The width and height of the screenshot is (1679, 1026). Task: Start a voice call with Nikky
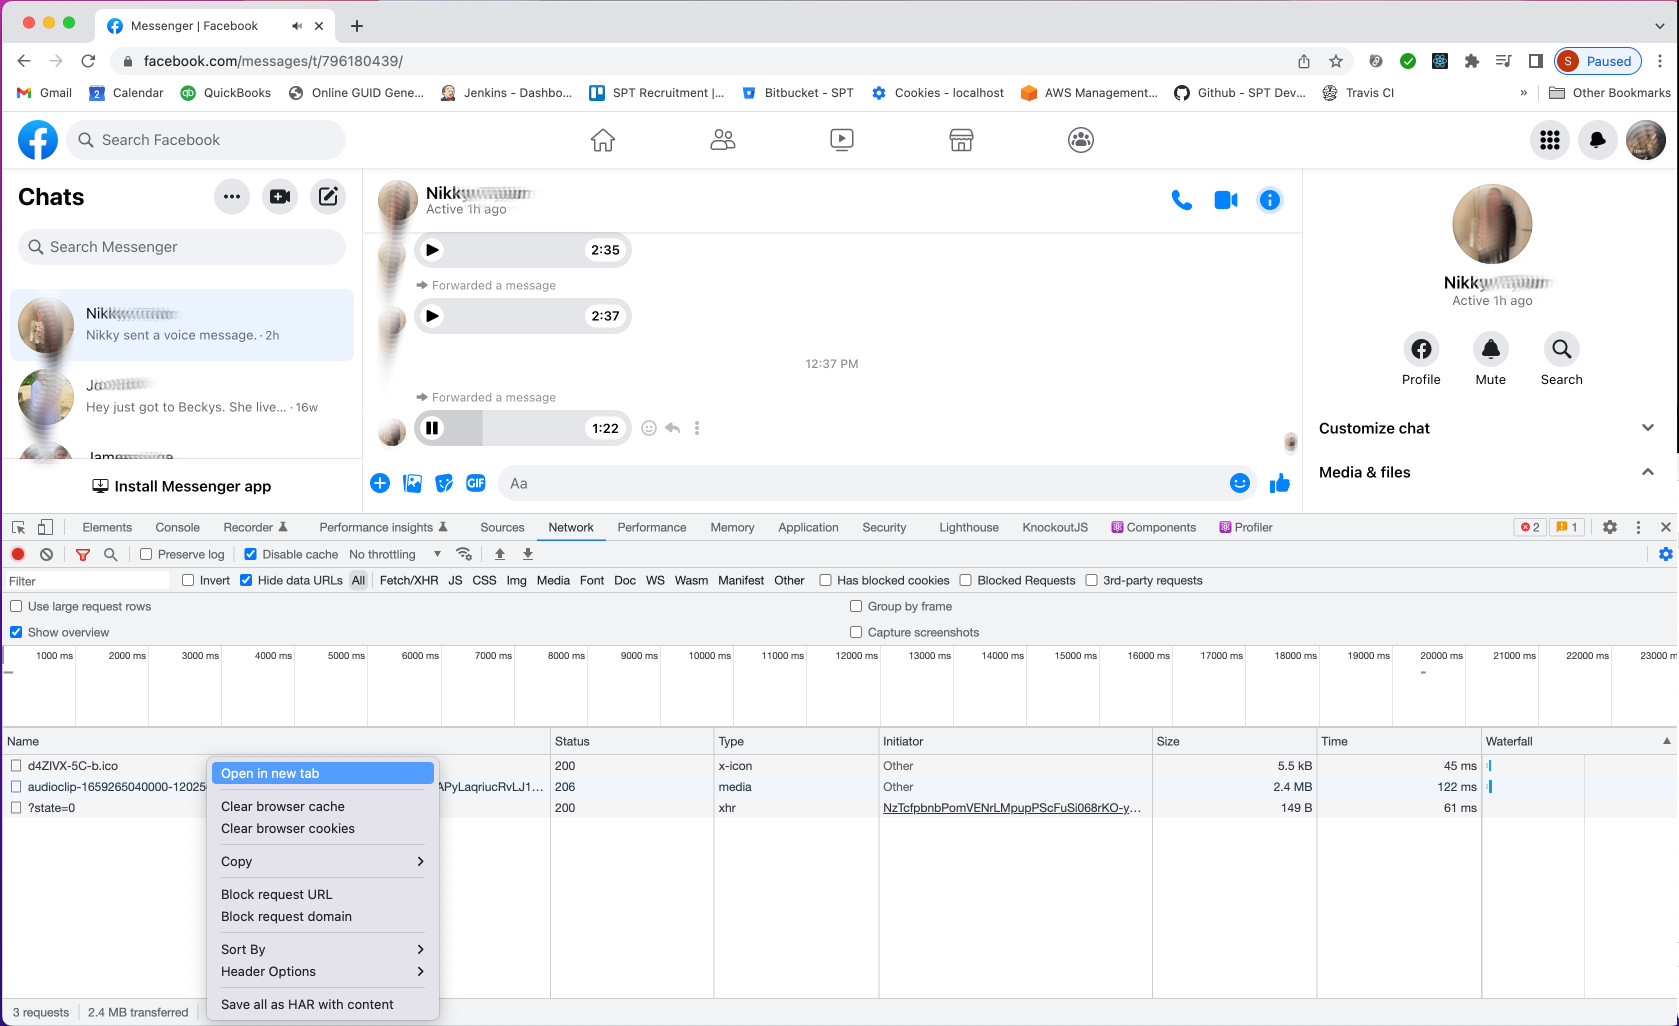click(1181, 200)
